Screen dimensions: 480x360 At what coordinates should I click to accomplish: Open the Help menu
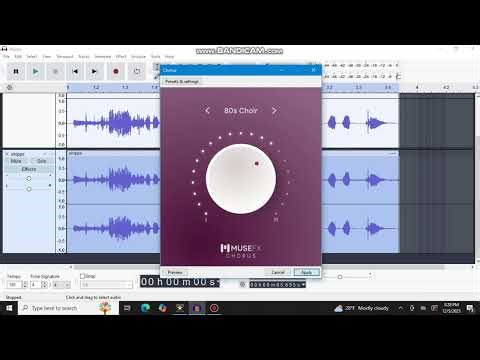pyautogui.click(x=169, y=56)
